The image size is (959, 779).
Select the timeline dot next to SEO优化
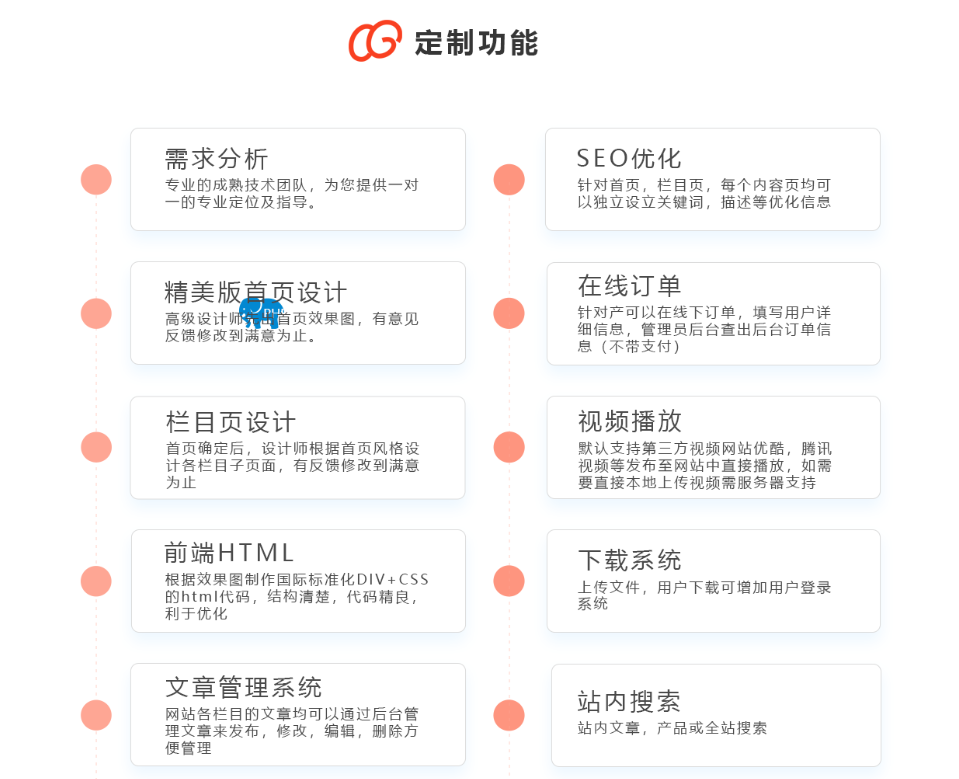click(509, 180)
